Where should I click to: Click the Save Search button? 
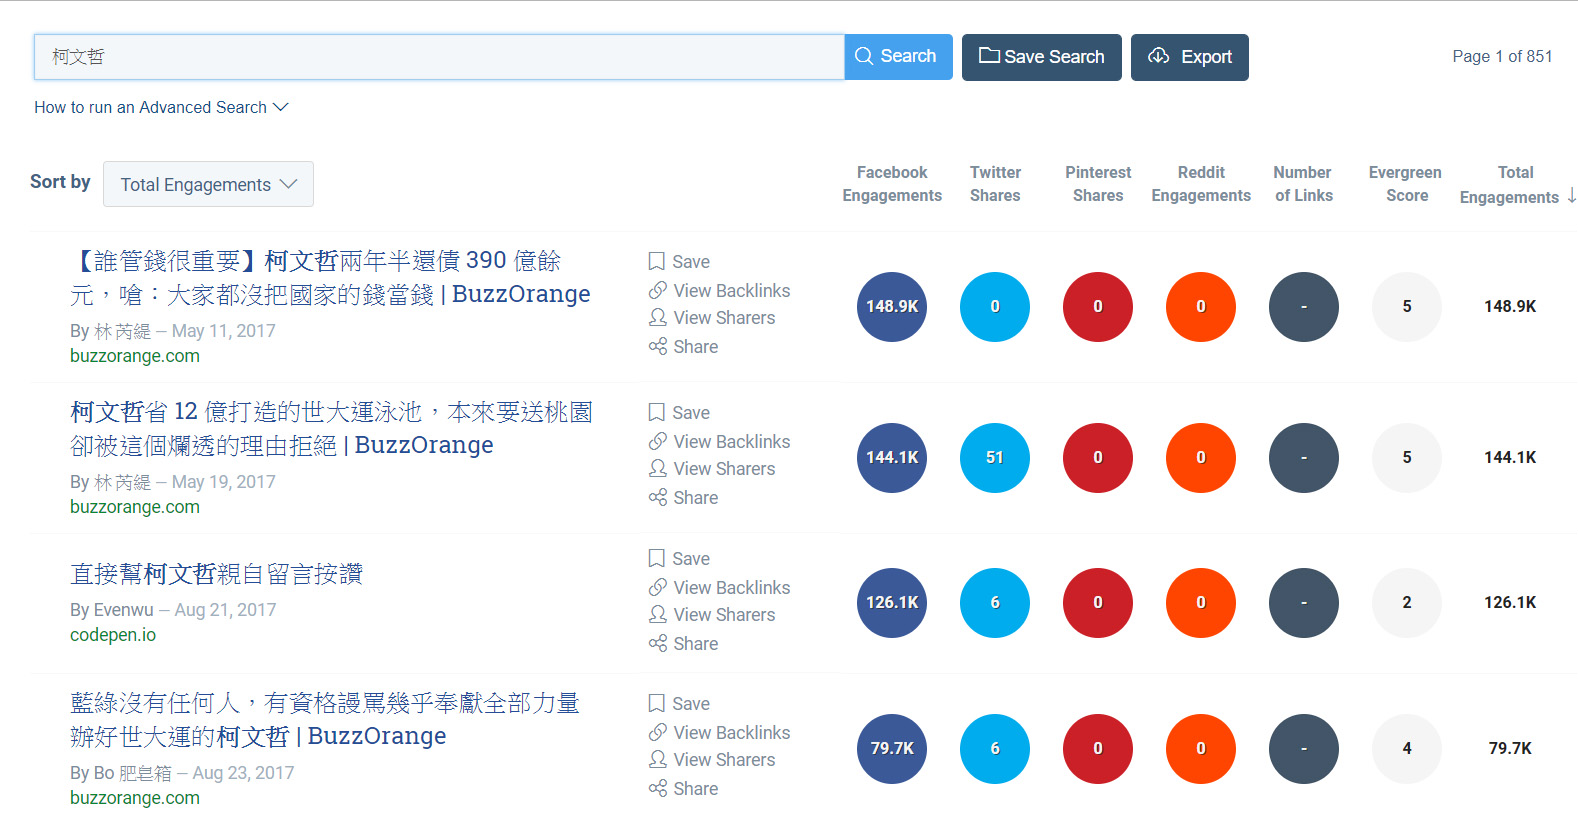(1042, 57)
